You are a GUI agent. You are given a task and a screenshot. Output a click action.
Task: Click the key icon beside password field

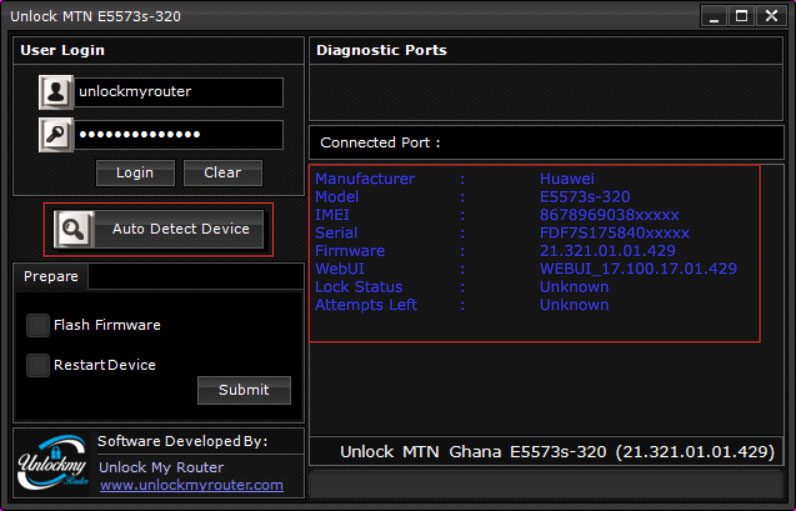(56, 135)
